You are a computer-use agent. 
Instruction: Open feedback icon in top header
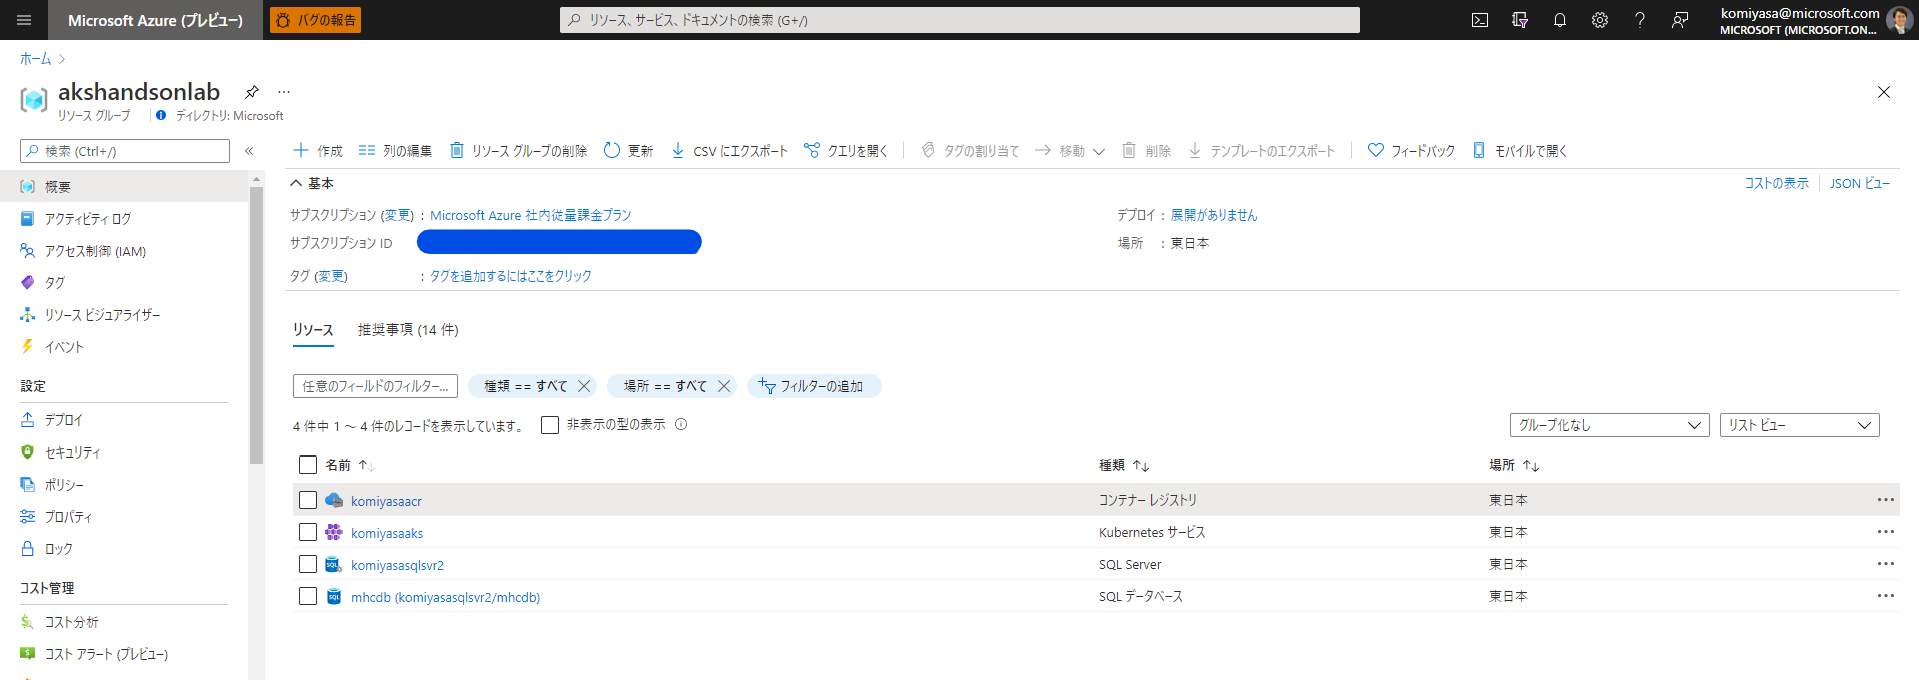point(1680,20)
